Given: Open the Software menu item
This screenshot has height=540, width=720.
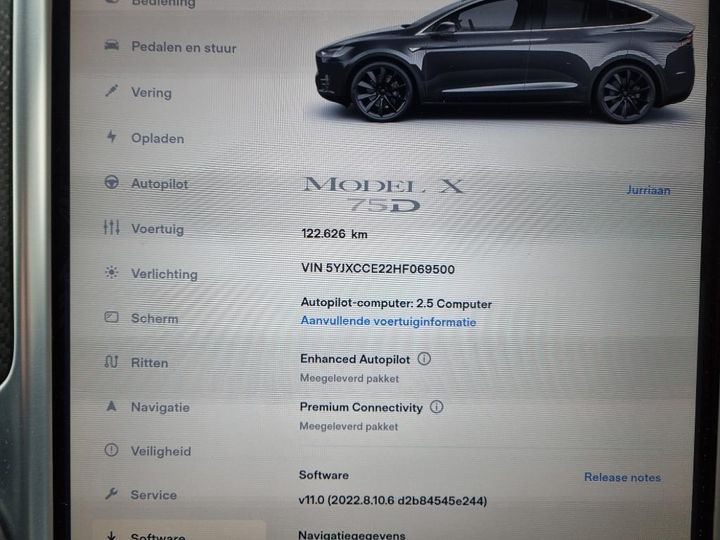Looking at the screenshot, I should [179, 533].
